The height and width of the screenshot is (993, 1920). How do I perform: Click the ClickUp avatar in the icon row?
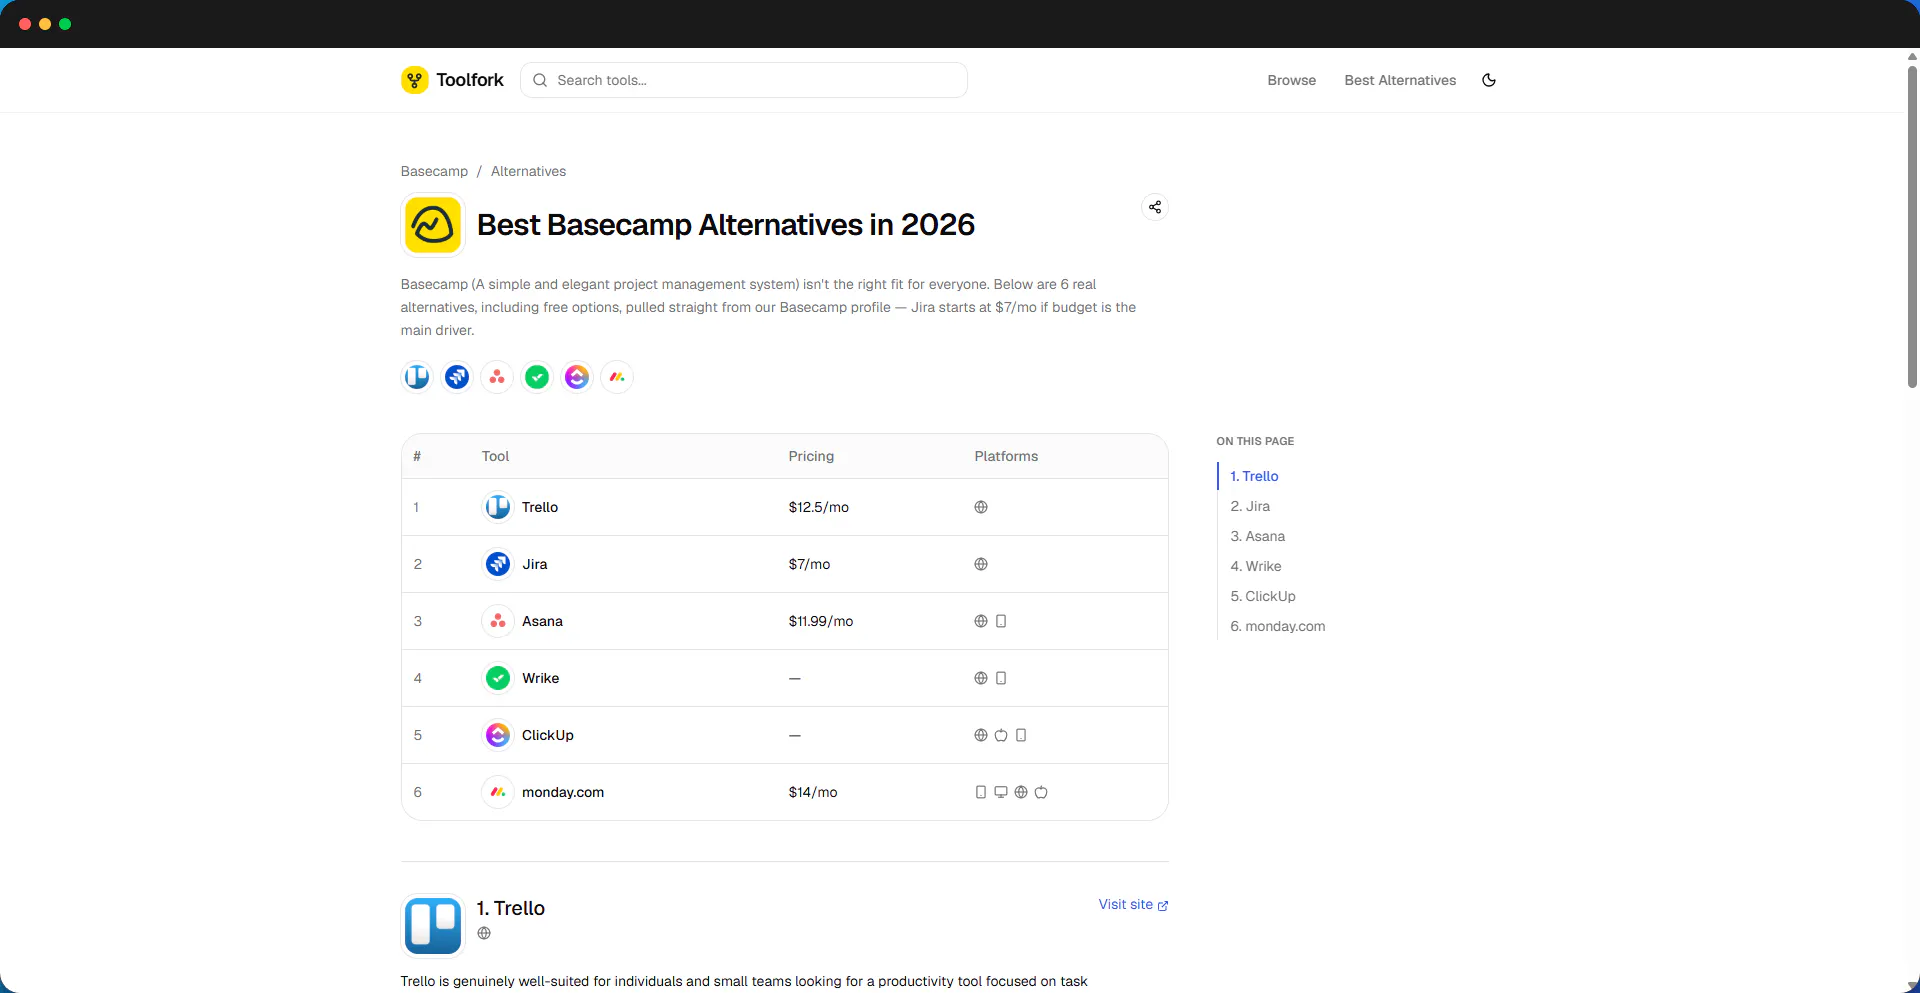point(577,377)
